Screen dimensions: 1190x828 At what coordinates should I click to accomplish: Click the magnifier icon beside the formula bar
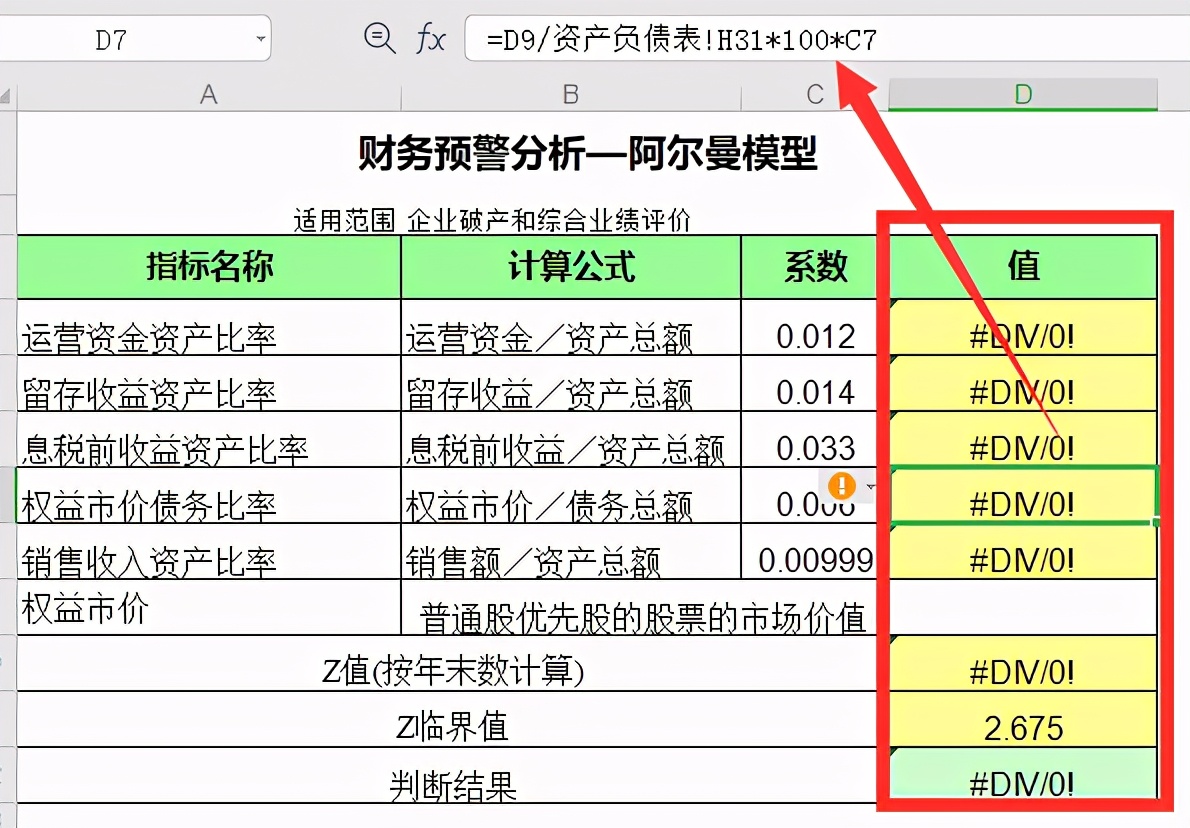click(379, 37)
